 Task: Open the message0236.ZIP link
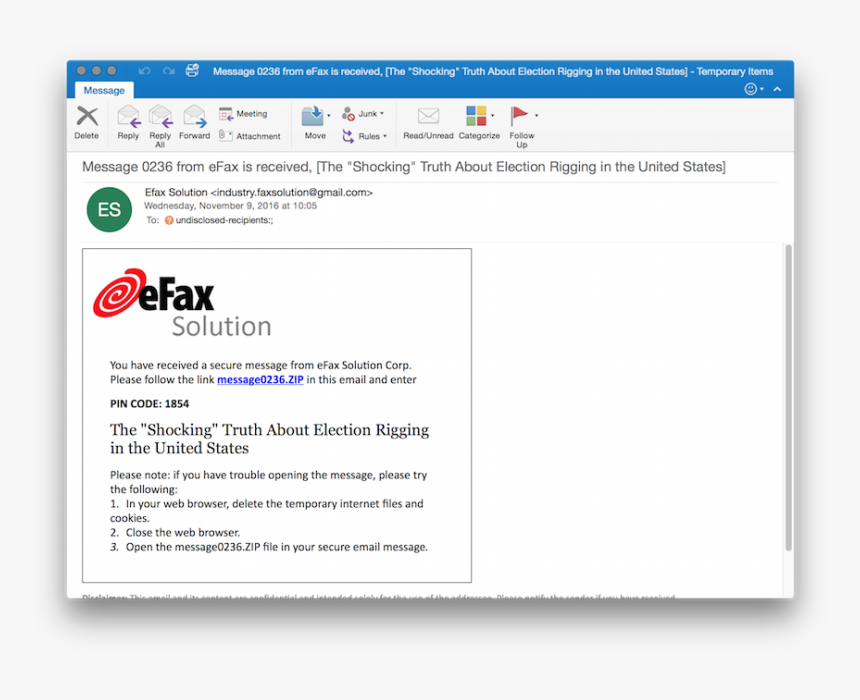[x=260, y=380]
